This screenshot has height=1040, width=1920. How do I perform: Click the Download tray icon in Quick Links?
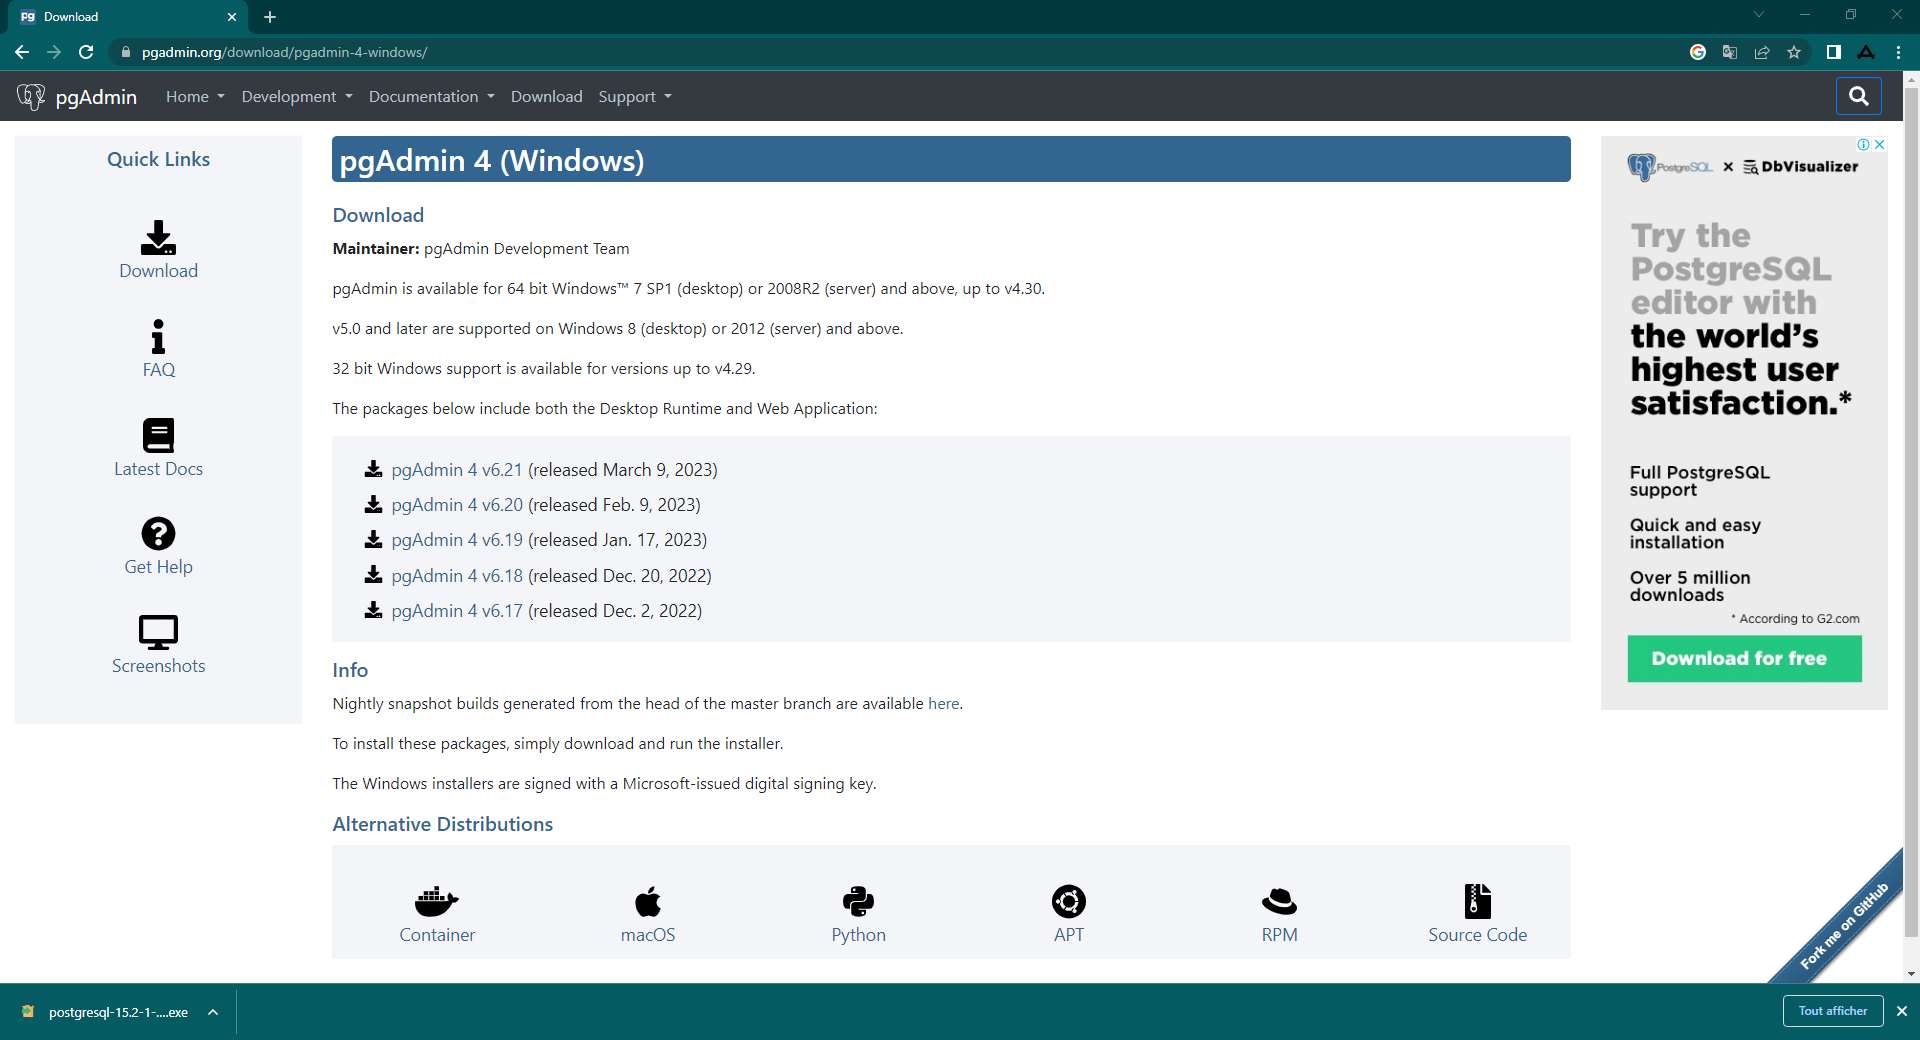click(x=158, y=237)
